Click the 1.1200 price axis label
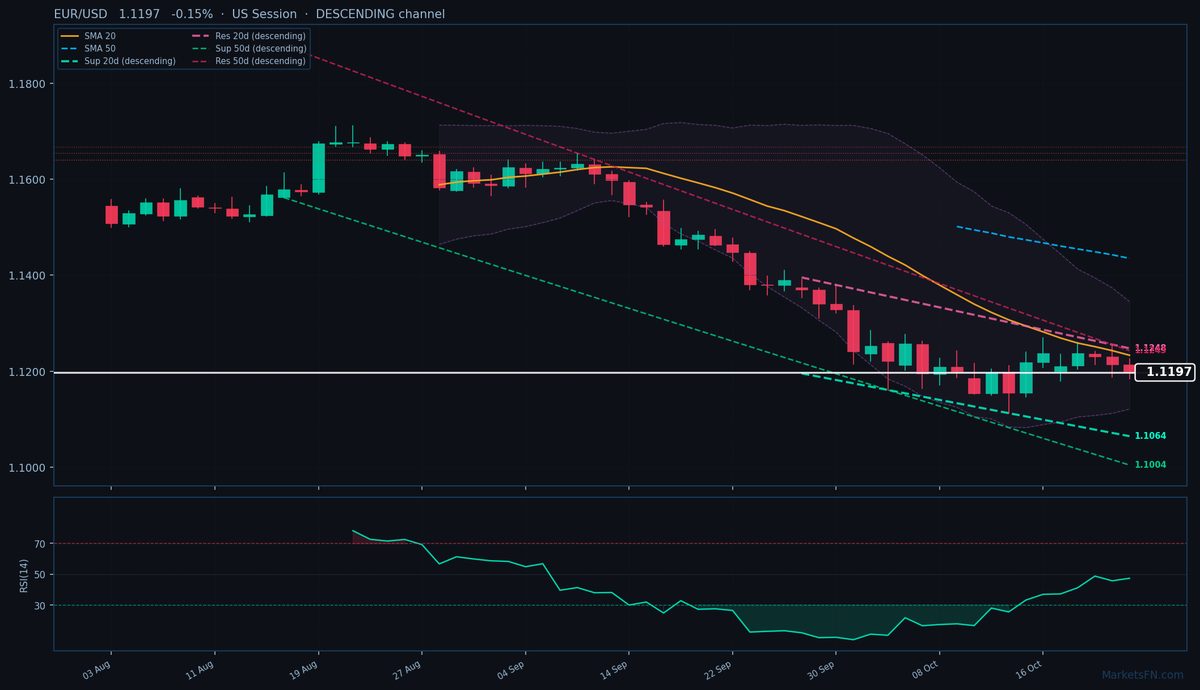This screenshot has height=690, width=1200. [28, 372]
